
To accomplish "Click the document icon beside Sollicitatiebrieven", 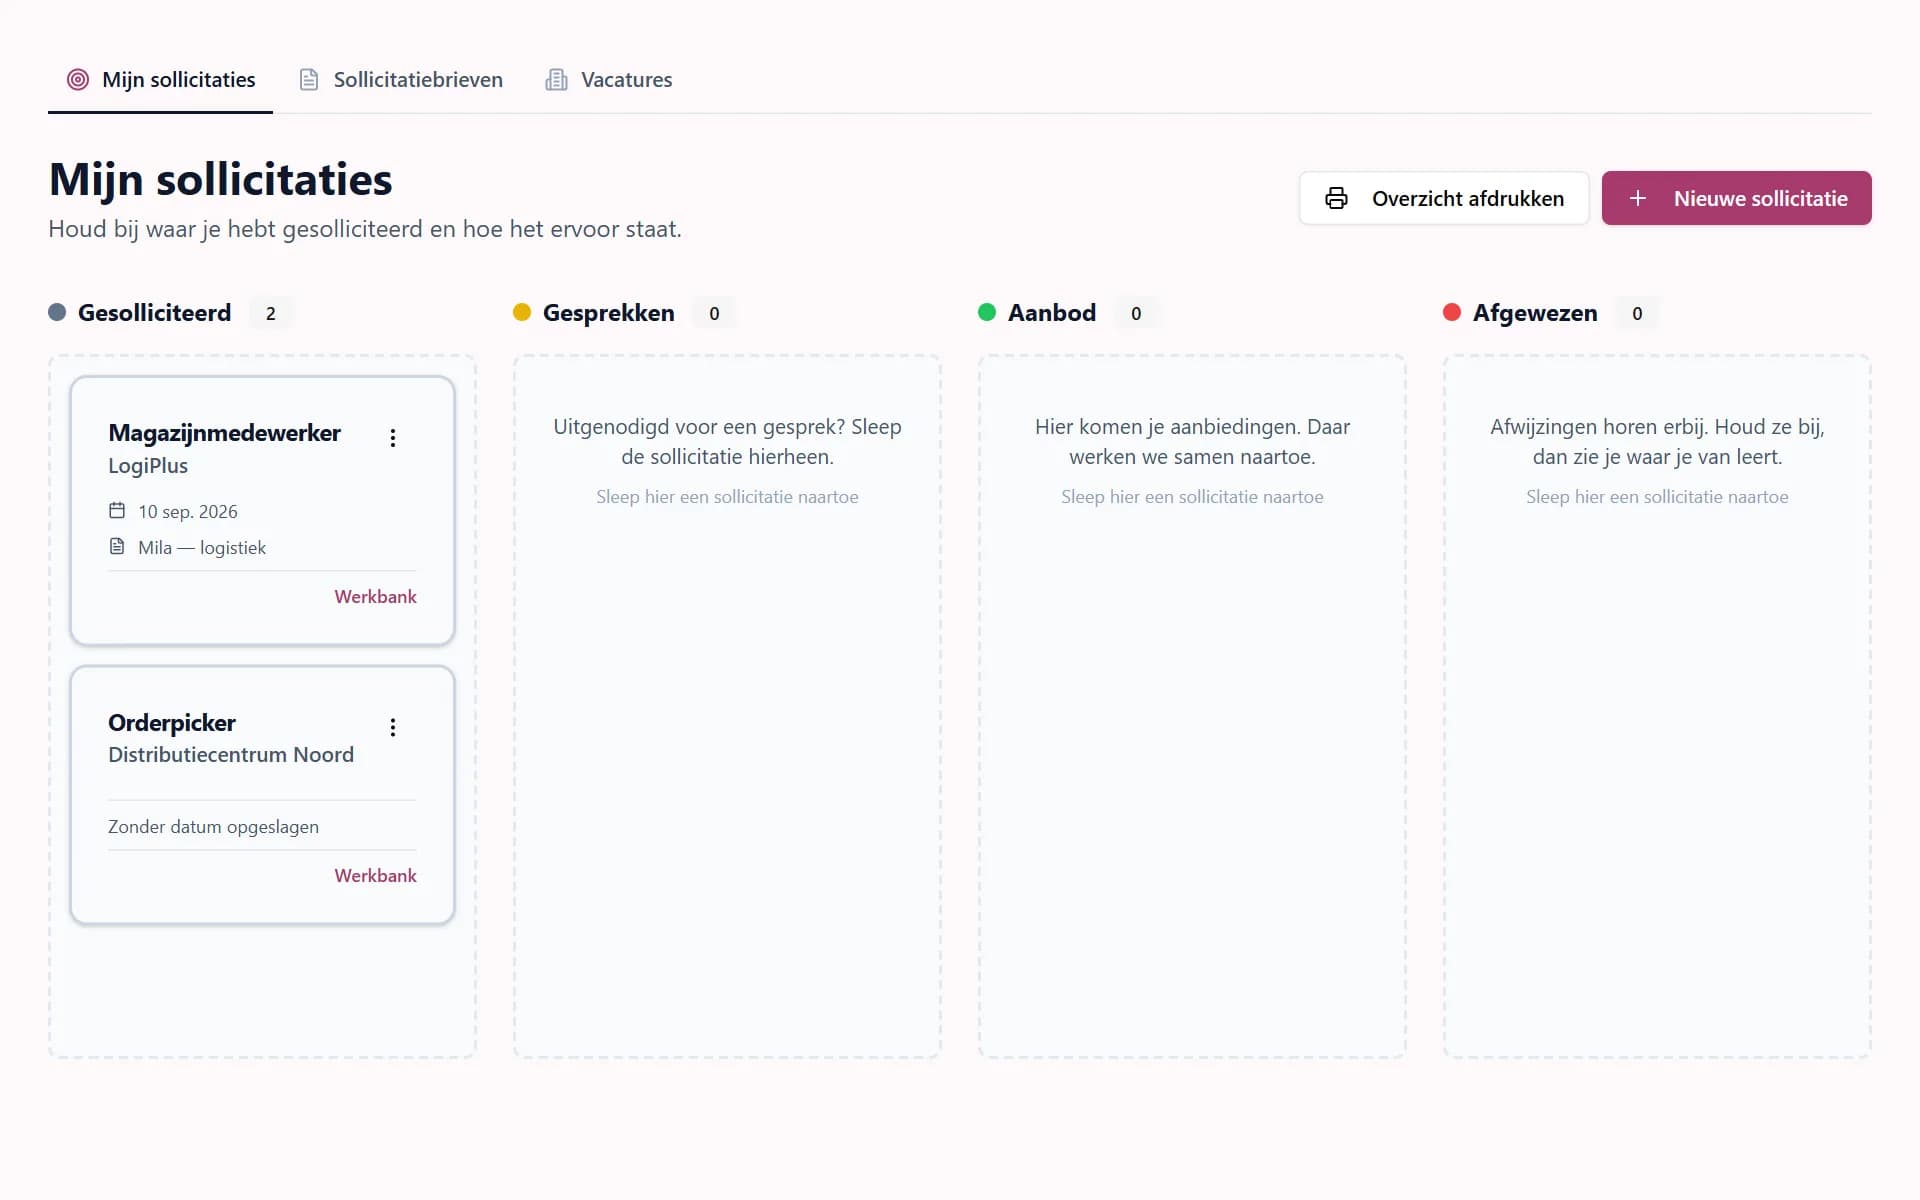I will pyautogui.click(x=309, y=79).
